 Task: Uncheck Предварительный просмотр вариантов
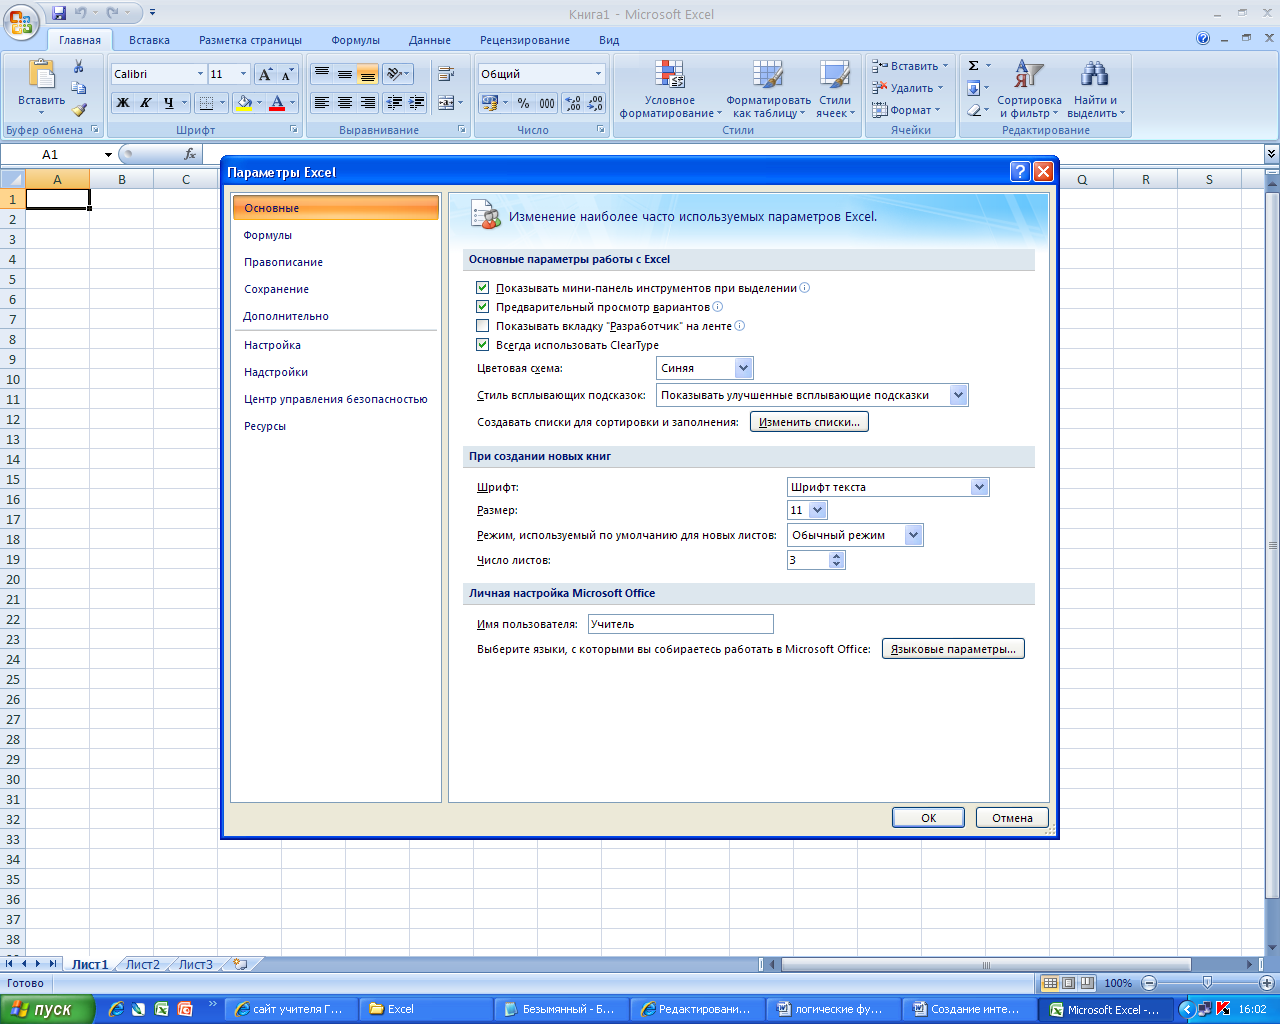click(483, 307)
